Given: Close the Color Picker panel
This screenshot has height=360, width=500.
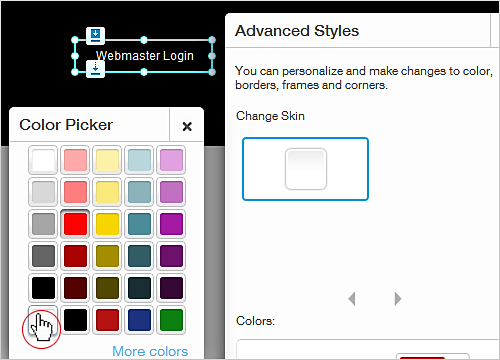Looking at the screenshot, I should [x=187, y=126].
